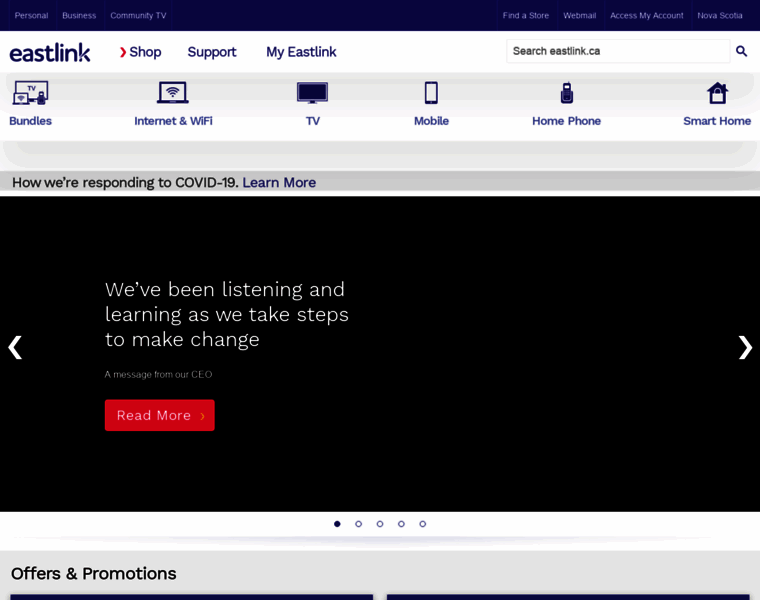Go to the eastlink logo homepage
Image resolution: width=760 pixels, height=600 pixels.
coord(50,52)
